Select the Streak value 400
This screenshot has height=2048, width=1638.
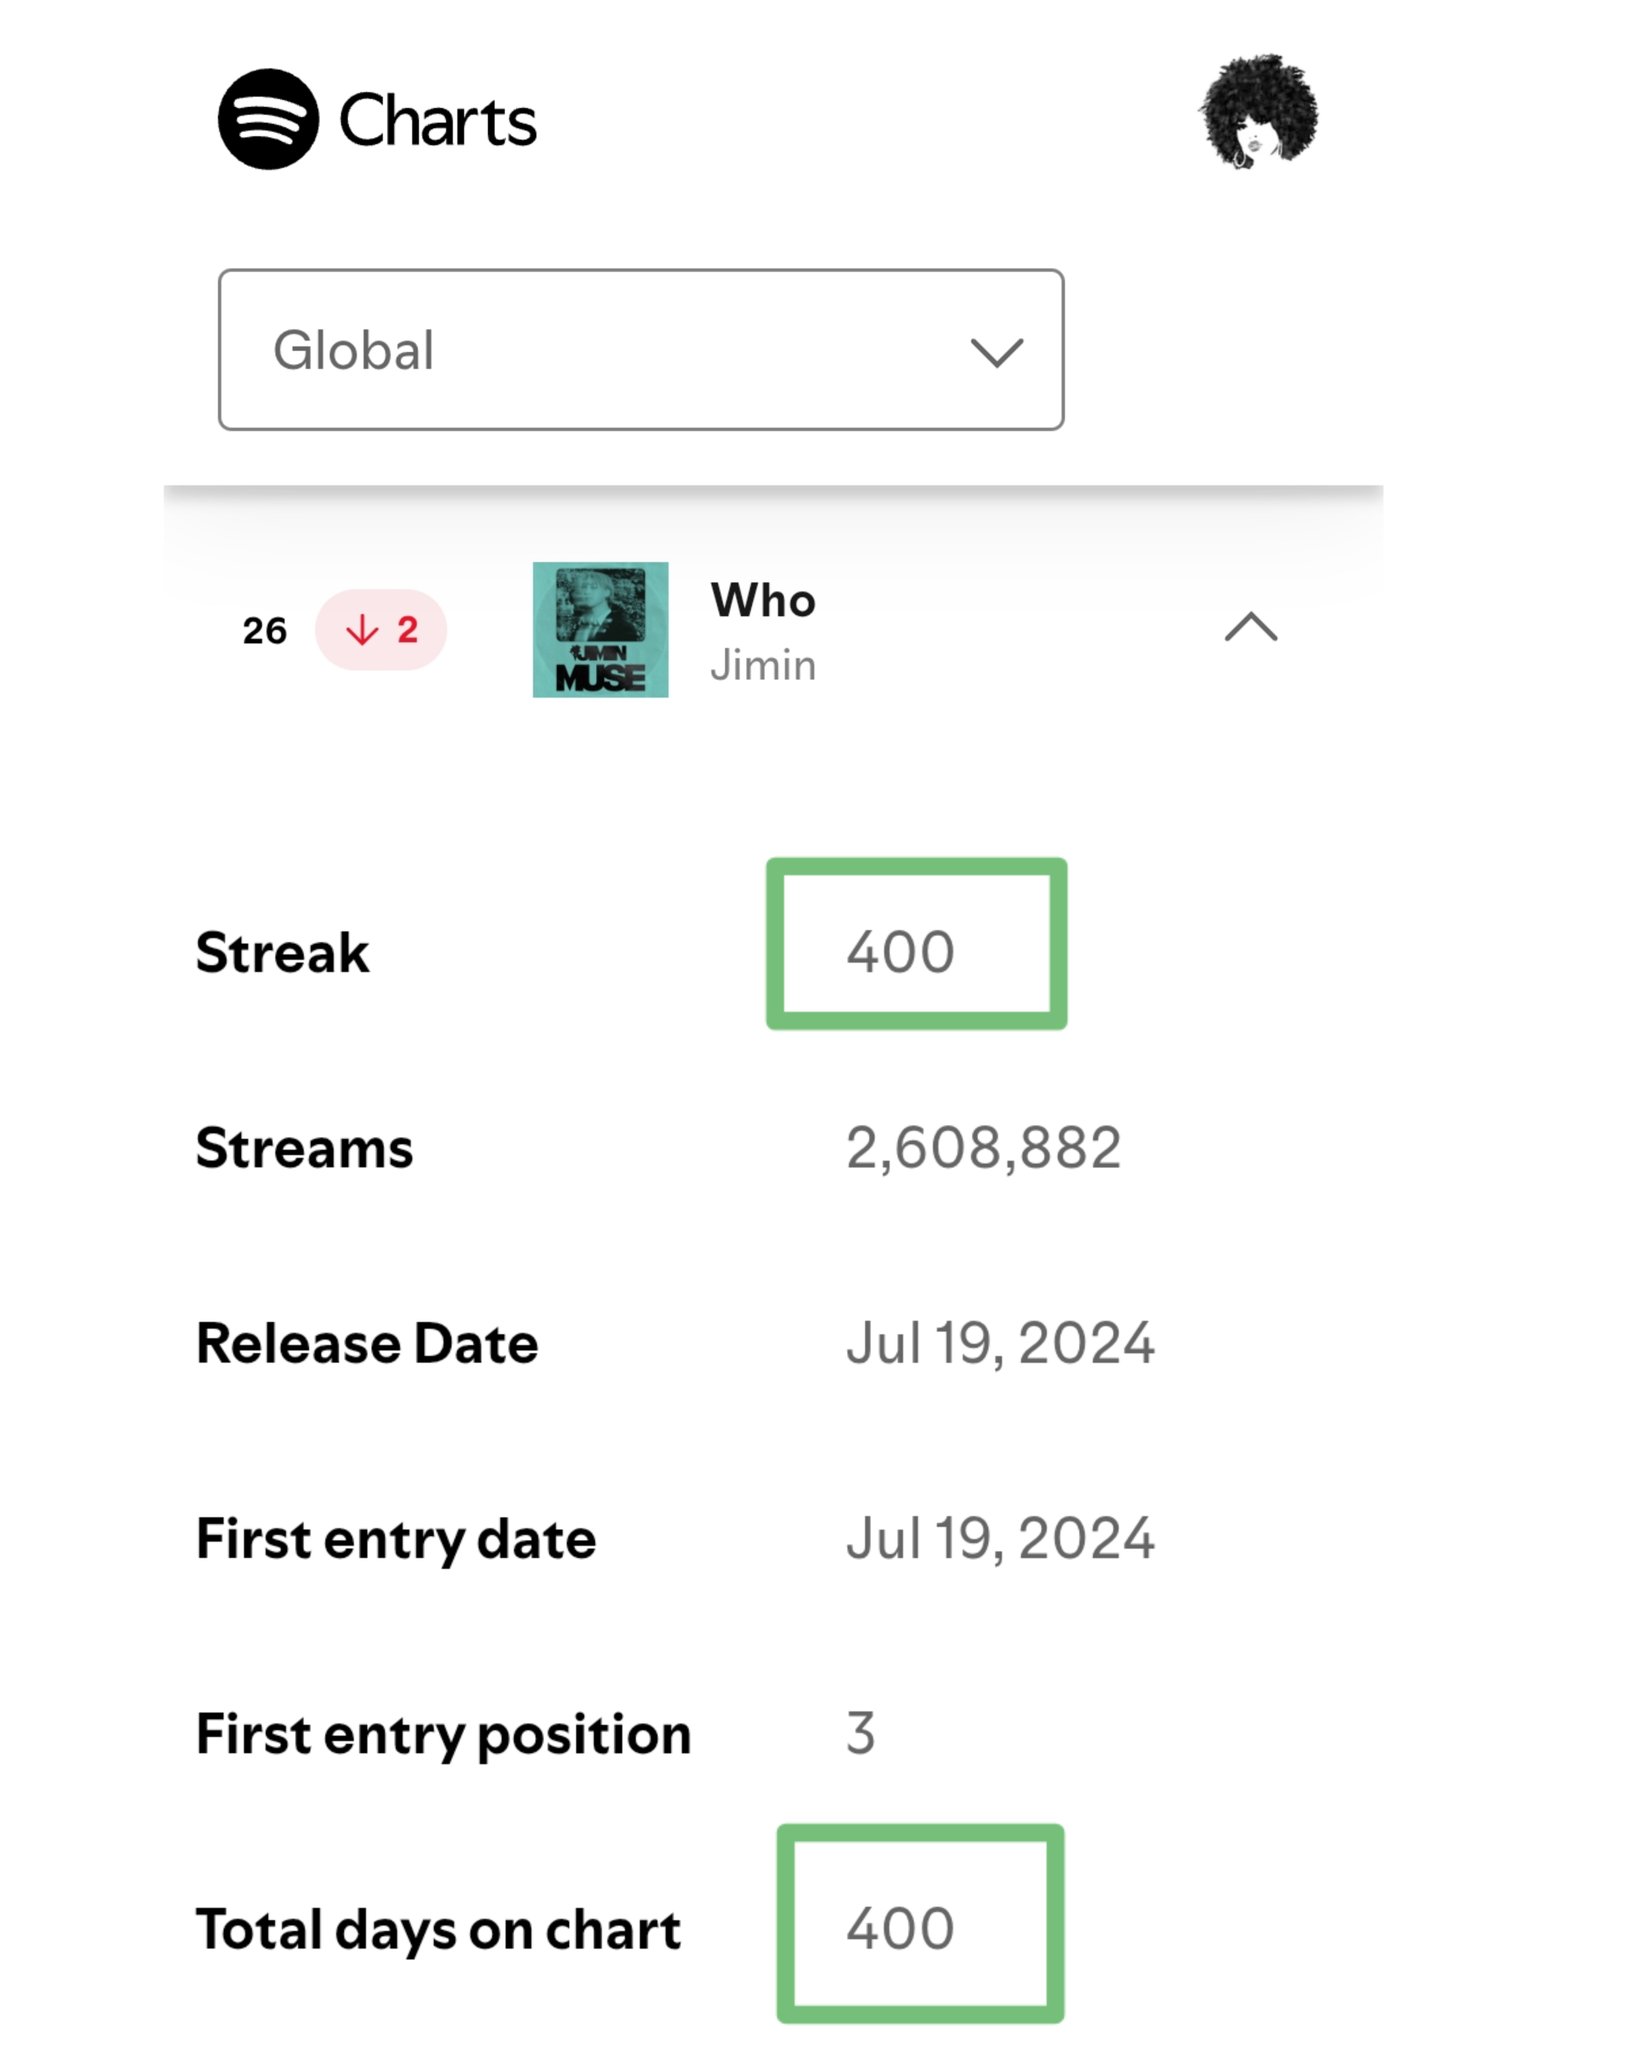900,951
